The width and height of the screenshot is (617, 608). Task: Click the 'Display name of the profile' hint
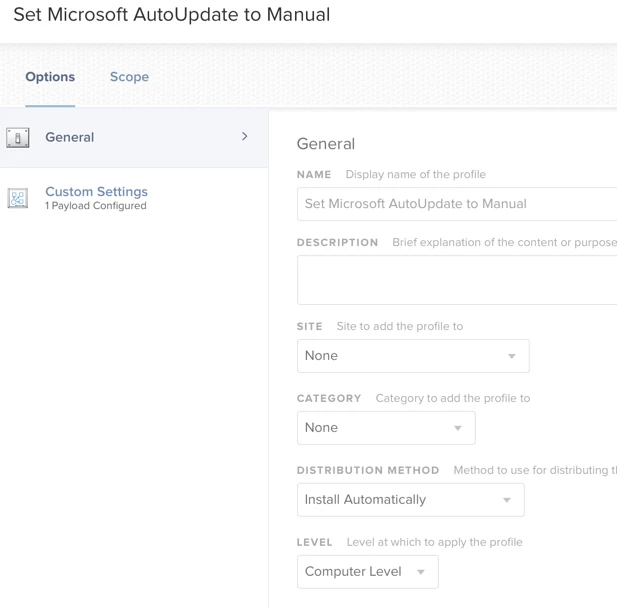point(416,174)
